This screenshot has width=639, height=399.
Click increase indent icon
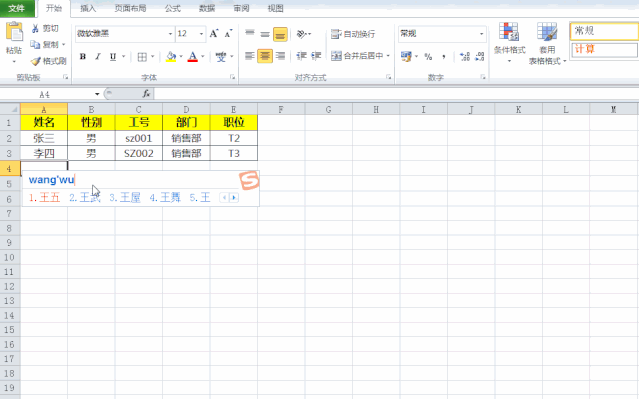tap(316, 56)
